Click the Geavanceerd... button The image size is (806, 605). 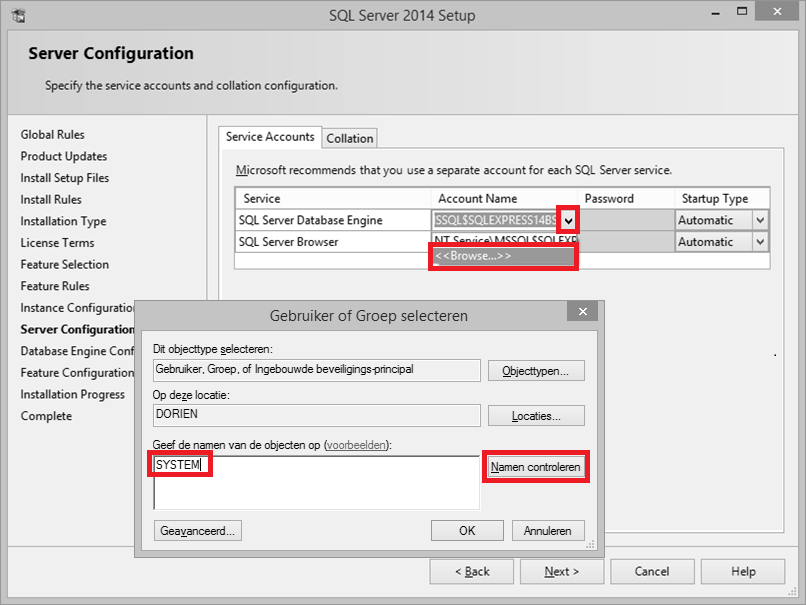(197, 530)
